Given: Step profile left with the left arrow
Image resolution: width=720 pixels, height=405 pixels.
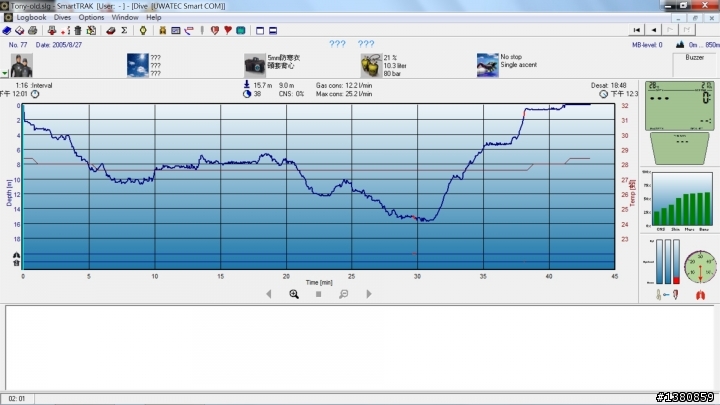Looking at the screenshot, I should click(269, 294).
